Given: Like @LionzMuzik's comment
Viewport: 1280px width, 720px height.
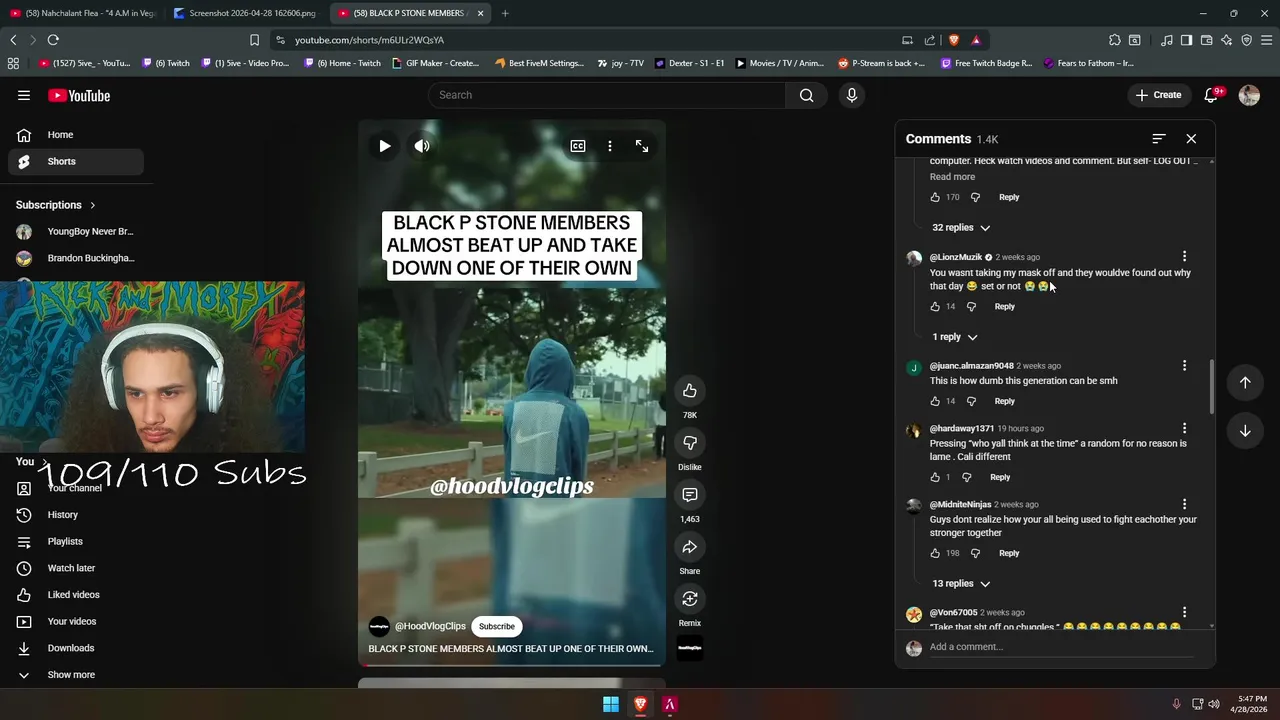Looking at the screenshot, I should click(935, 307).
